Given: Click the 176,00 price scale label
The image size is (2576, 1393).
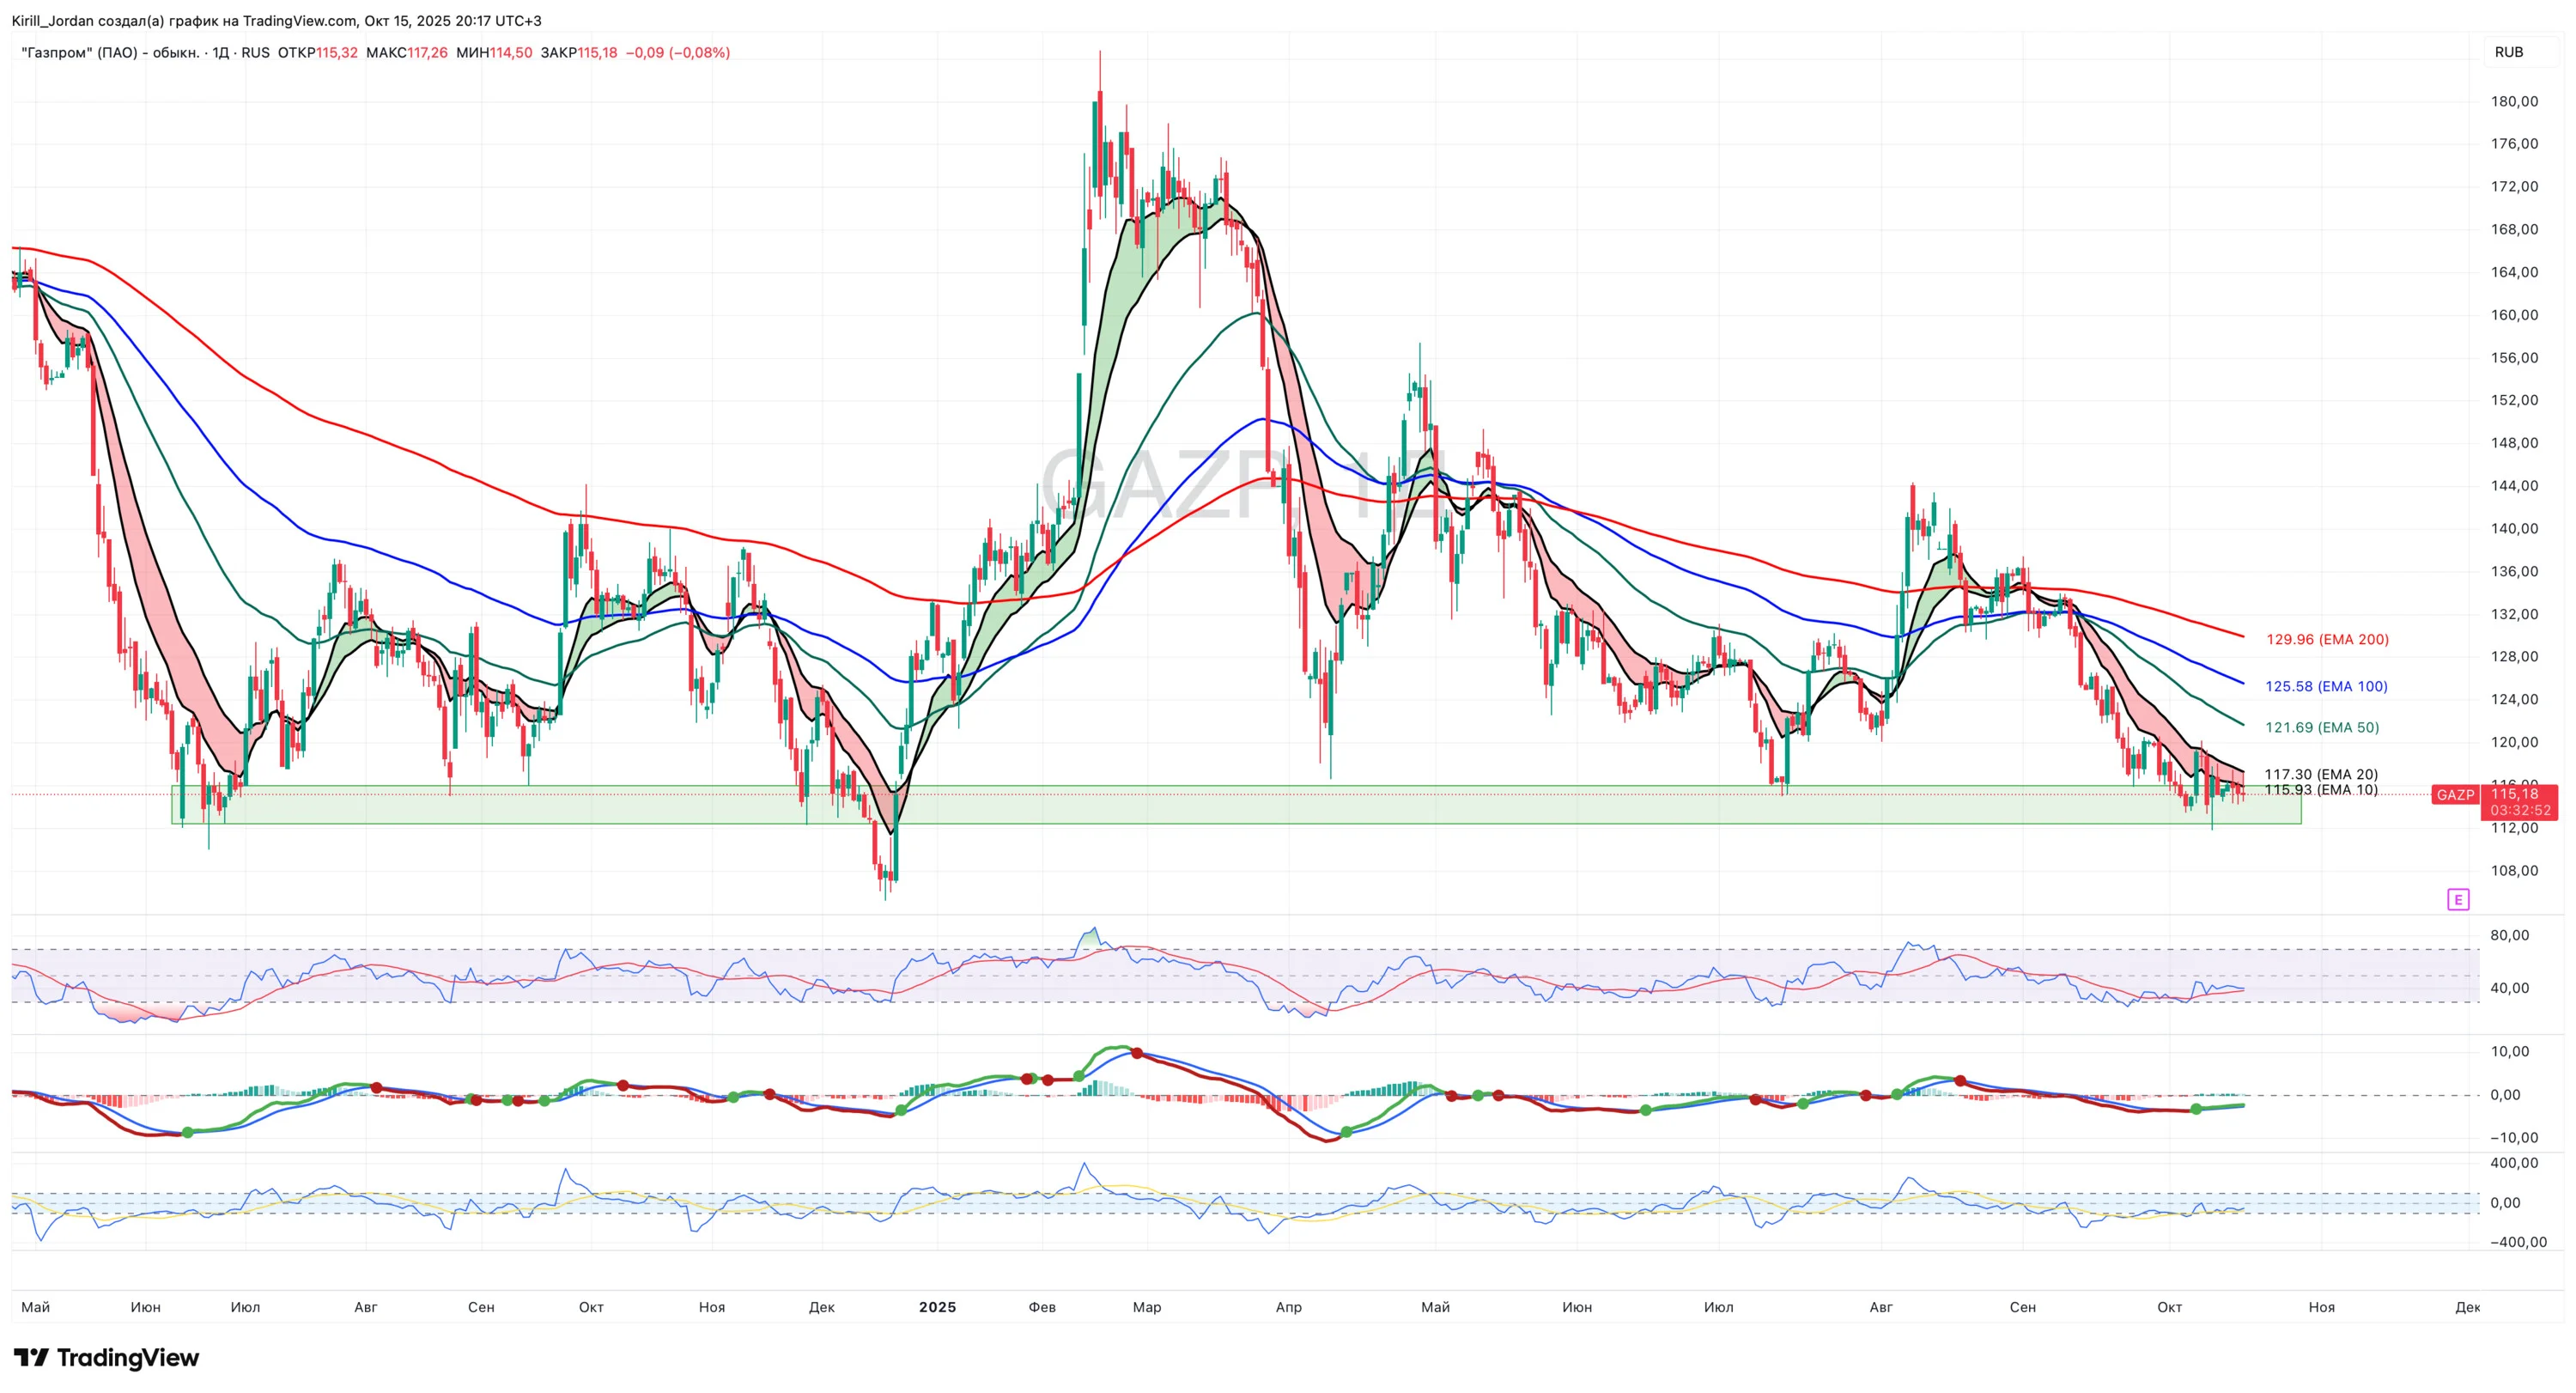Looking at the screenshot, I should tap(2514, 144).
